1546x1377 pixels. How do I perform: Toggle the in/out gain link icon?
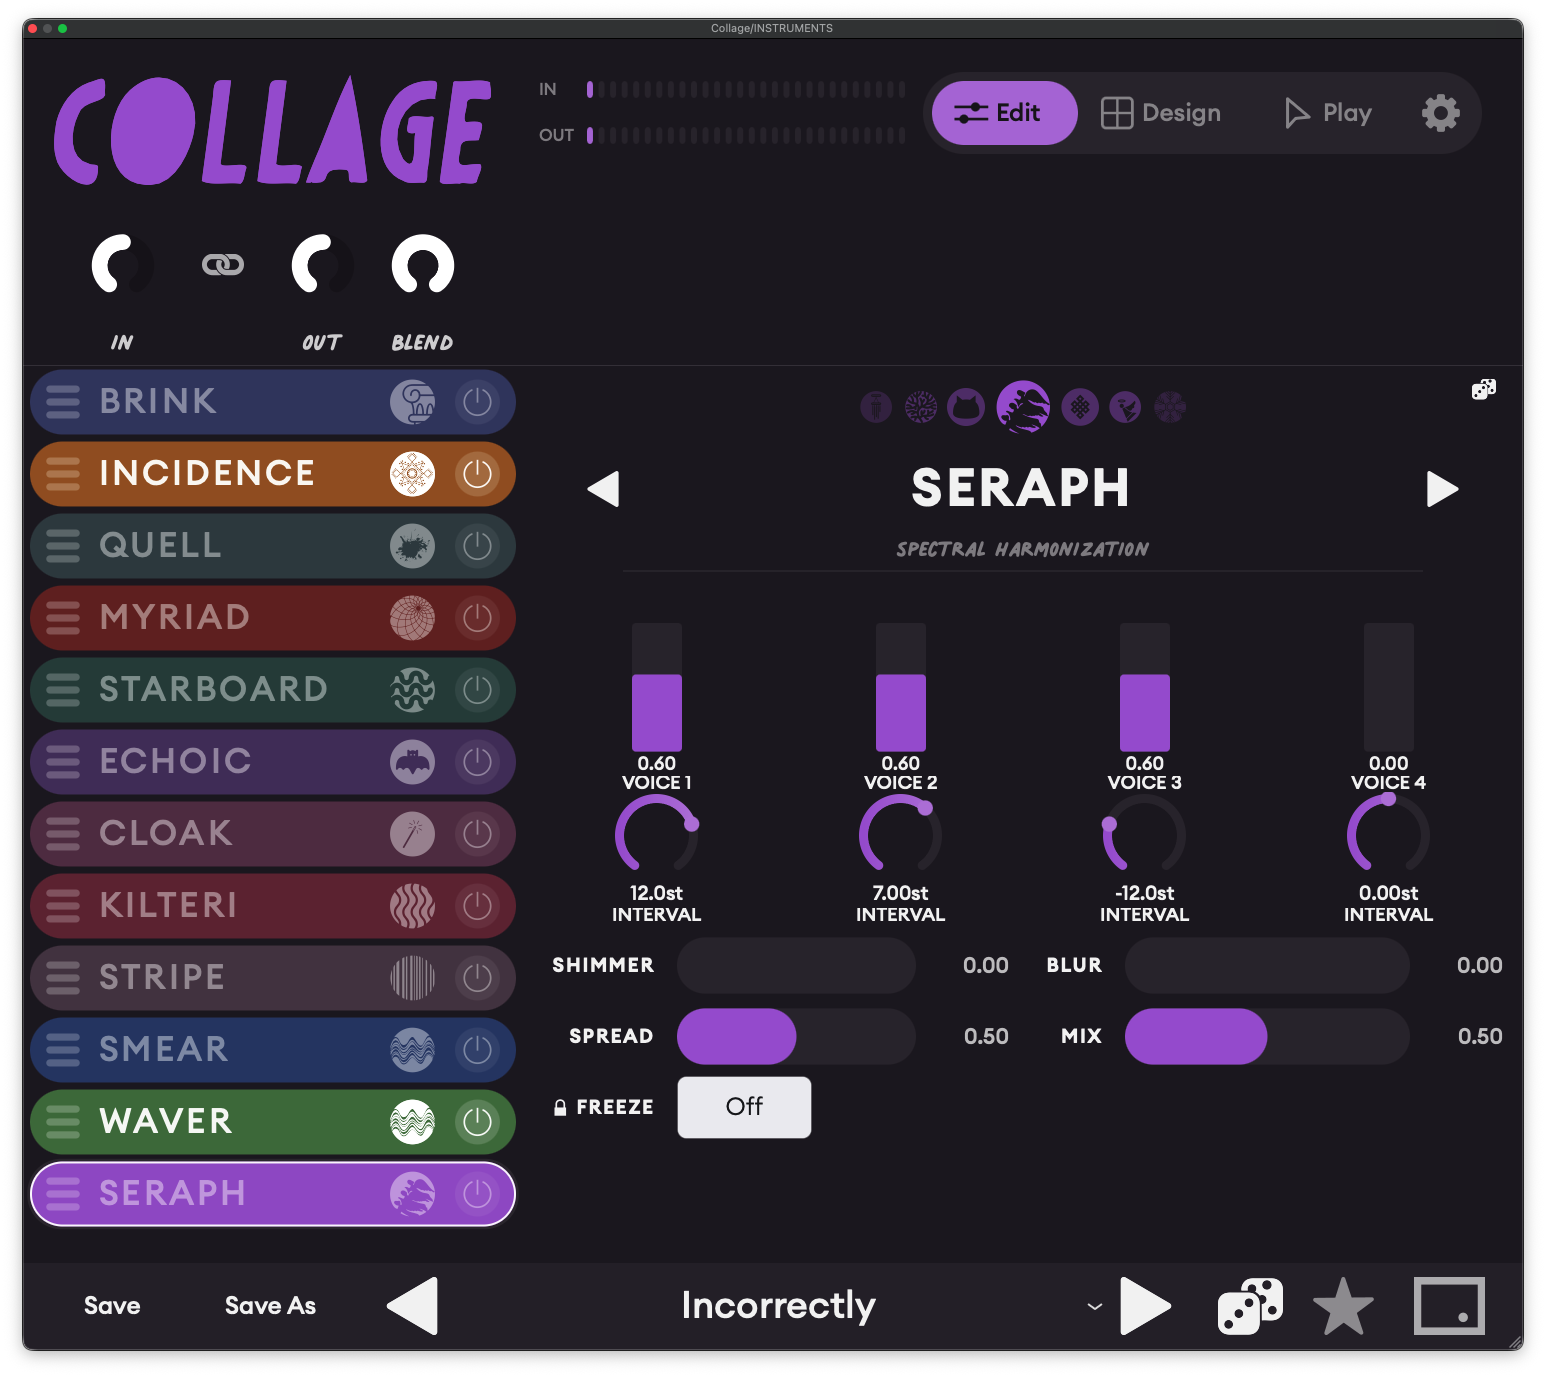tap(222, 264)
